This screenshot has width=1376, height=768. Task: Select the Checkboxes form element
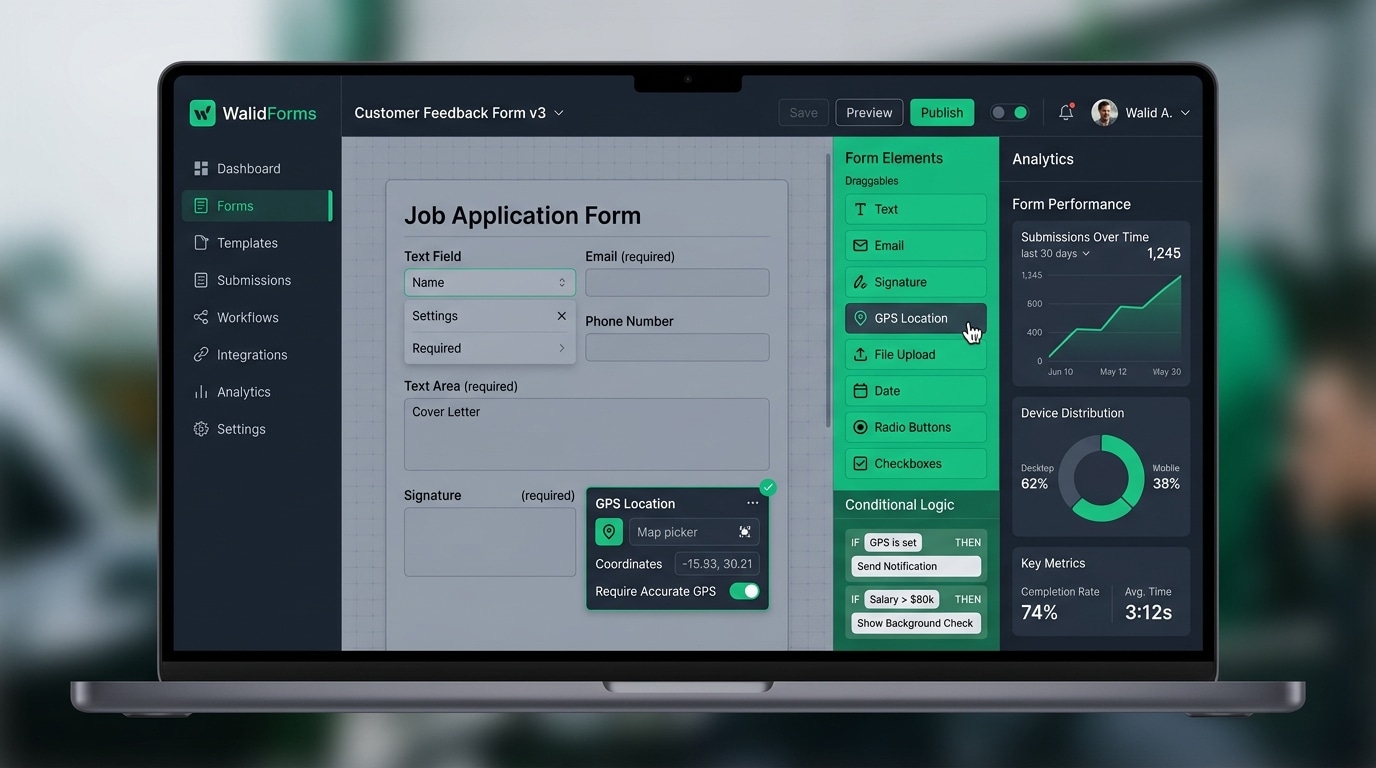pyautogui.click(x=916, y=463)
